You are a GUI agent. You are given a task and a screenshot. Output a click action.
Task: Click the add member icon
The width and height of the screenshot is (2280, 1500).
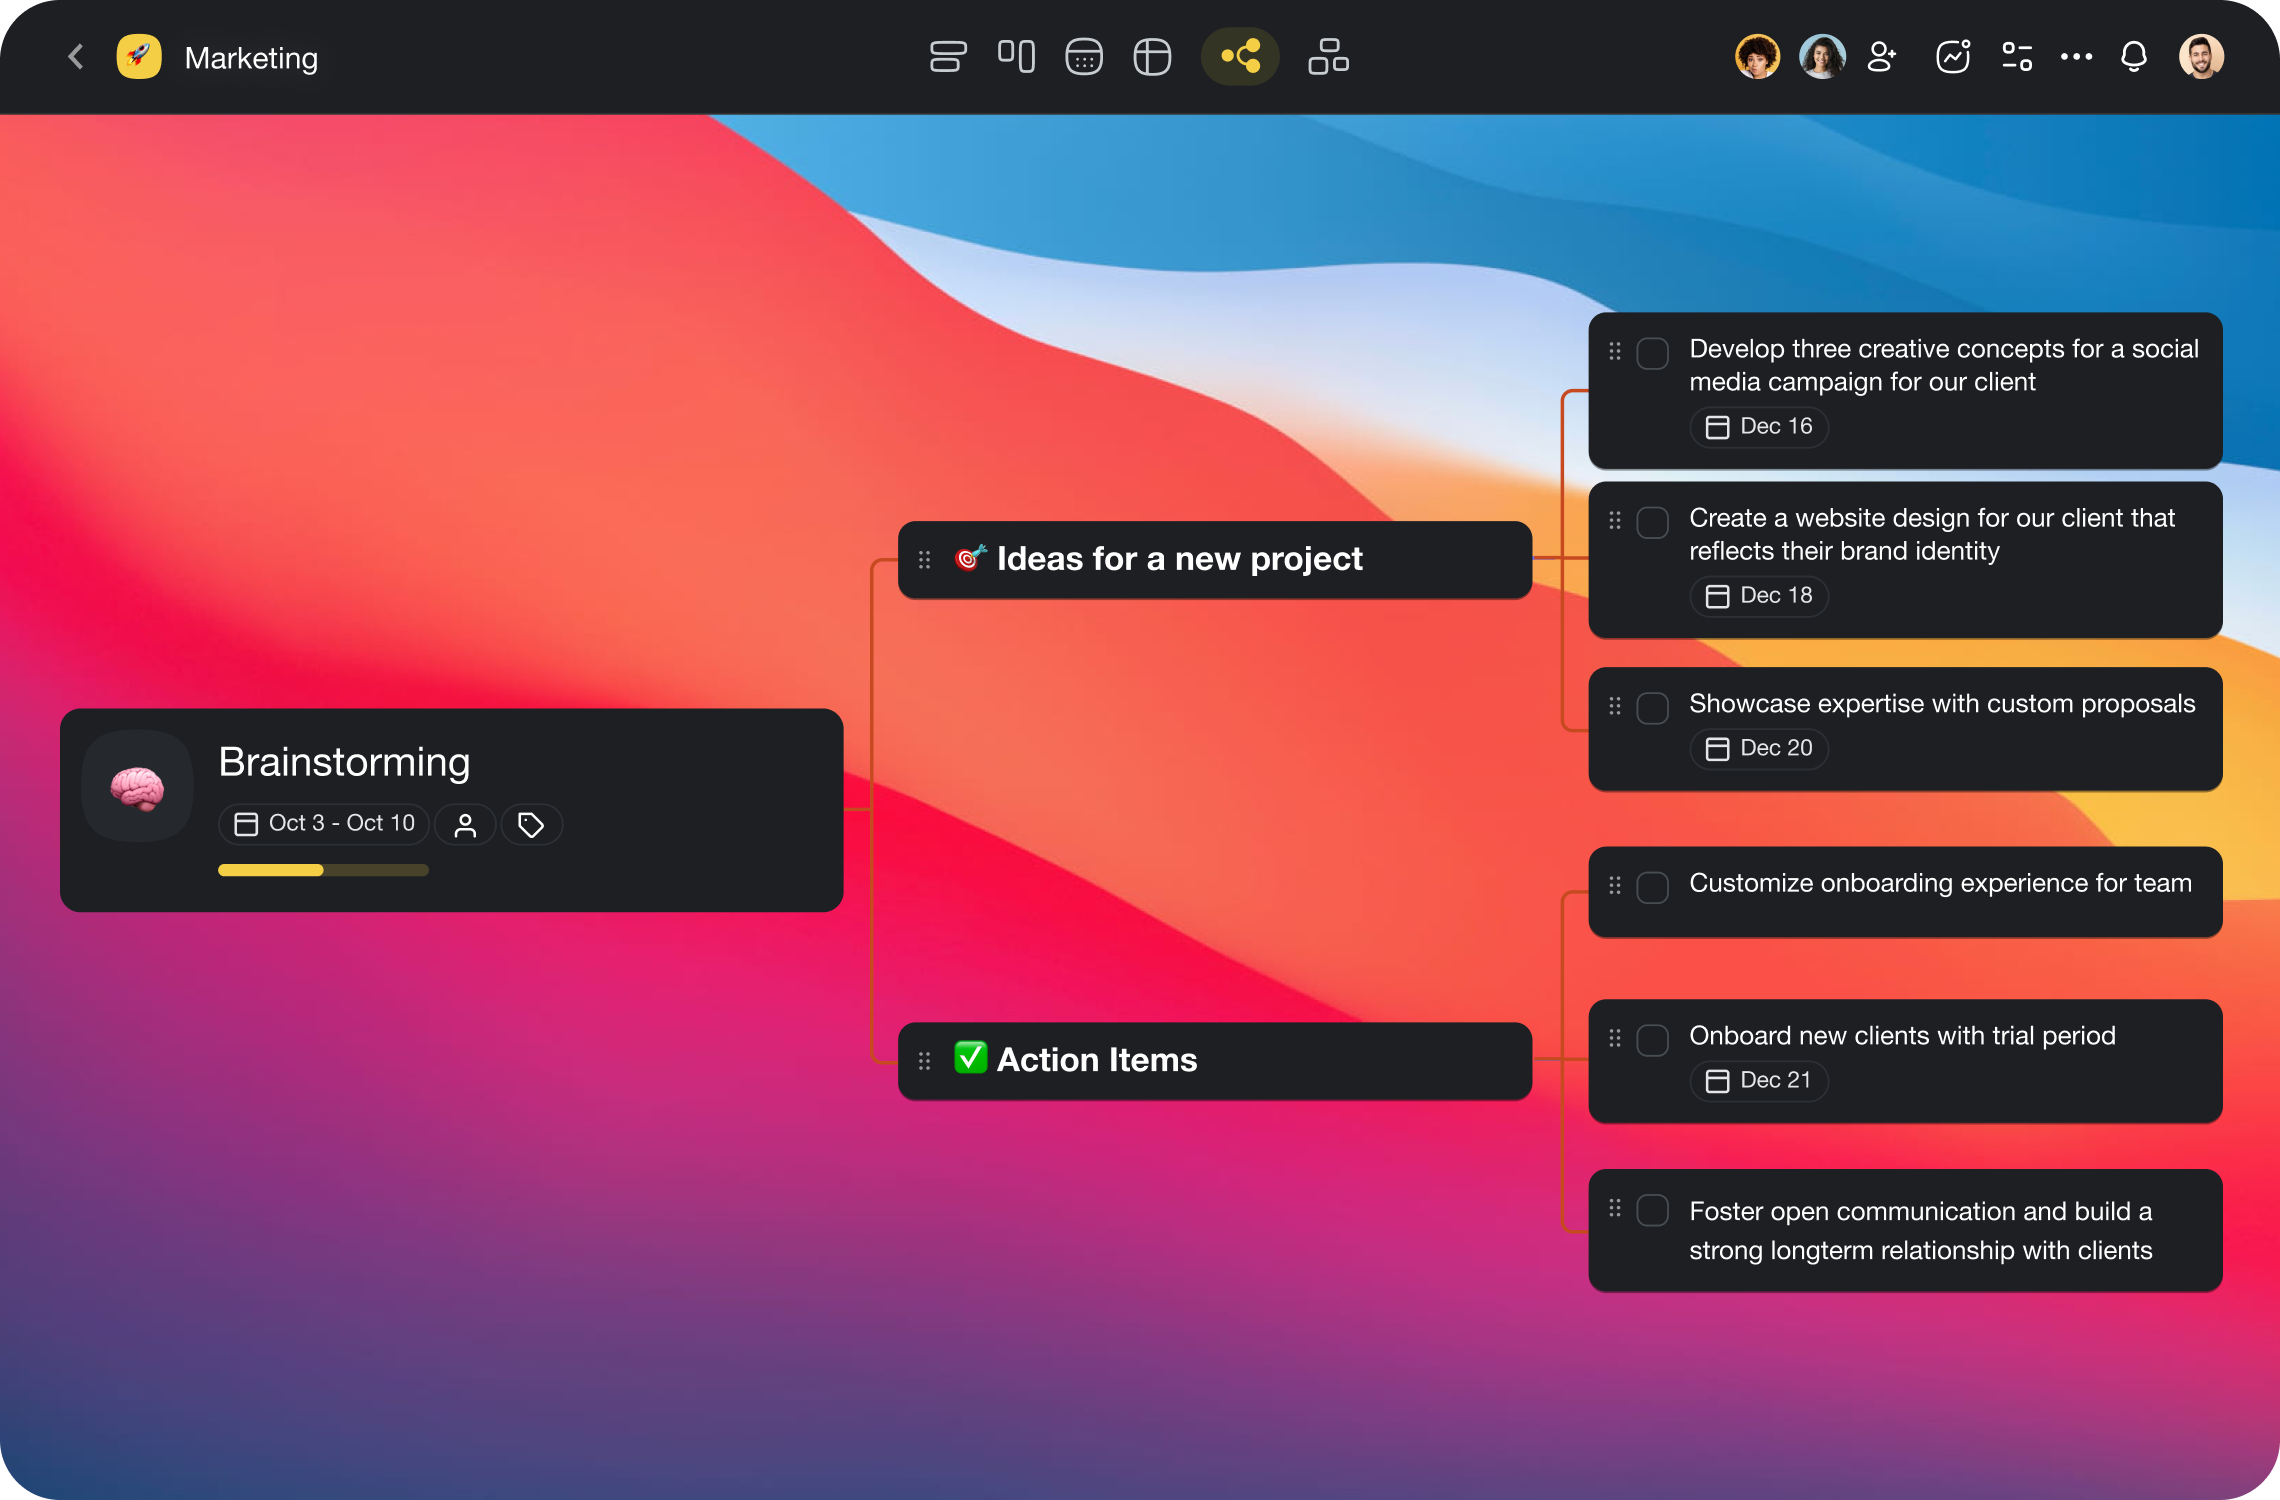coord(1881,57)
